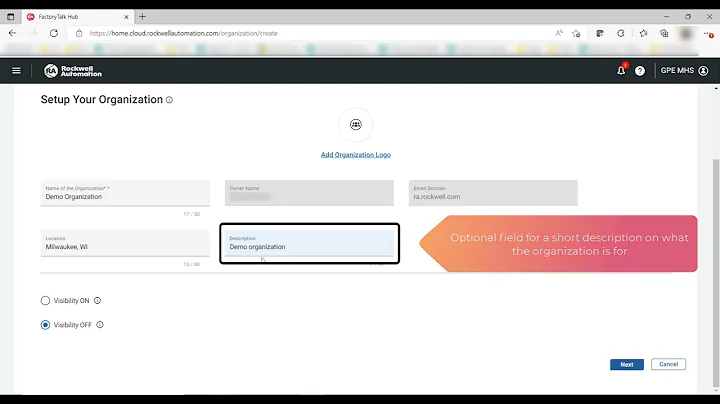Edit the Name of the Organization field
The image size is (720, 404).
coord(125,193)
